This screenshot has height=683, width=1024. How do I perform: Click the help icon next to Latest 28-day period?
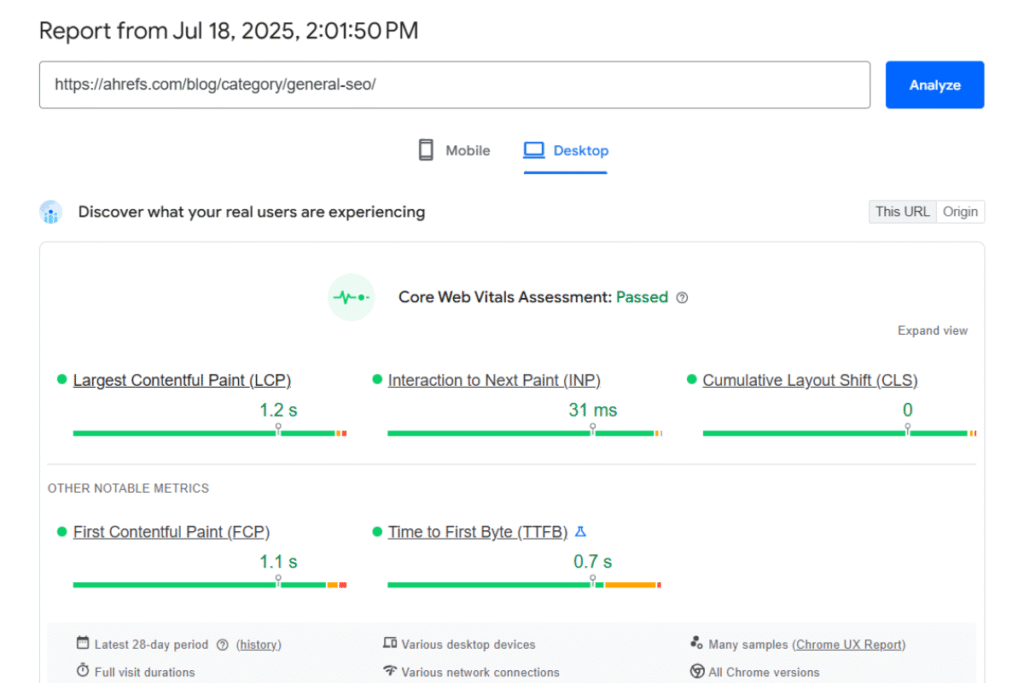223,645
